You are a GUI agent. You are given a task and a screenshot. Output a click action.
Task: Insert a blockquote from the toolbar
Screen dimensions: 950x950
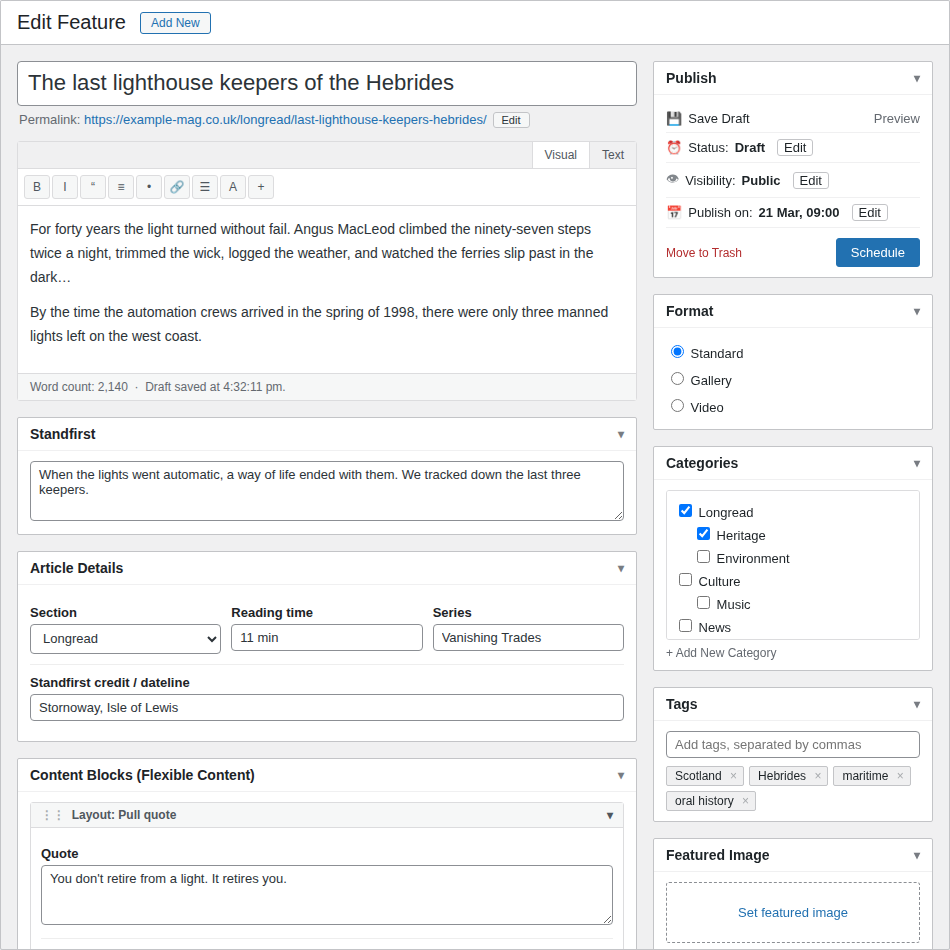93,187
